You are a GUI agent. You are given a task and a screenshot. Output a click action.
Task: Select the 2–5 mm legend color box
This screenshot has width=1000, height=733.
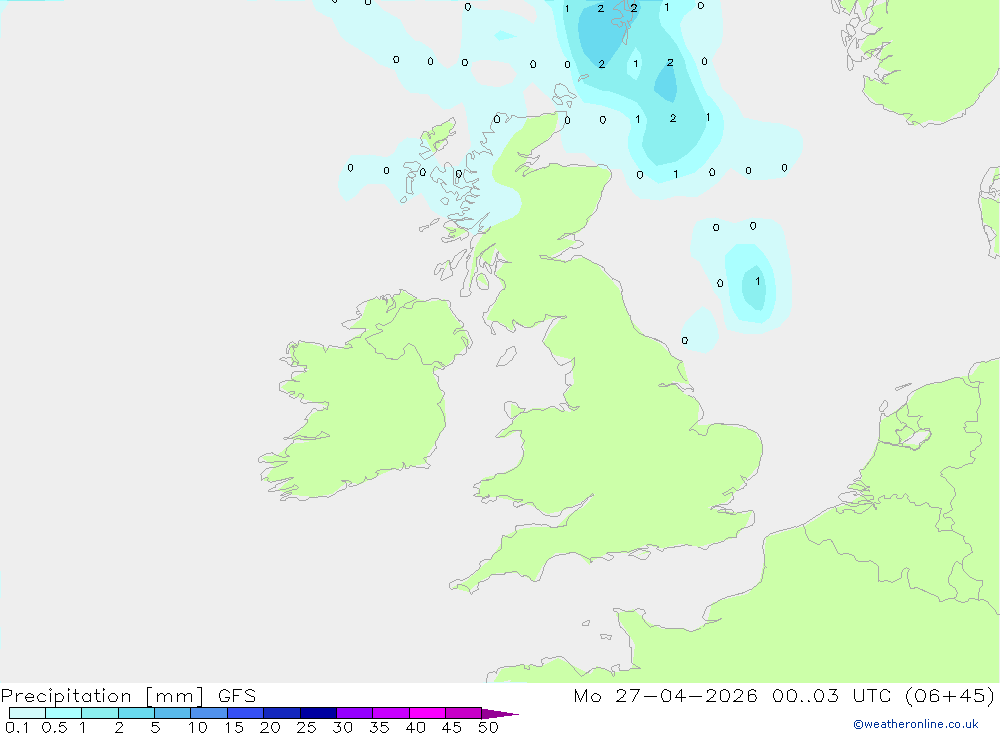coord(136,713)
